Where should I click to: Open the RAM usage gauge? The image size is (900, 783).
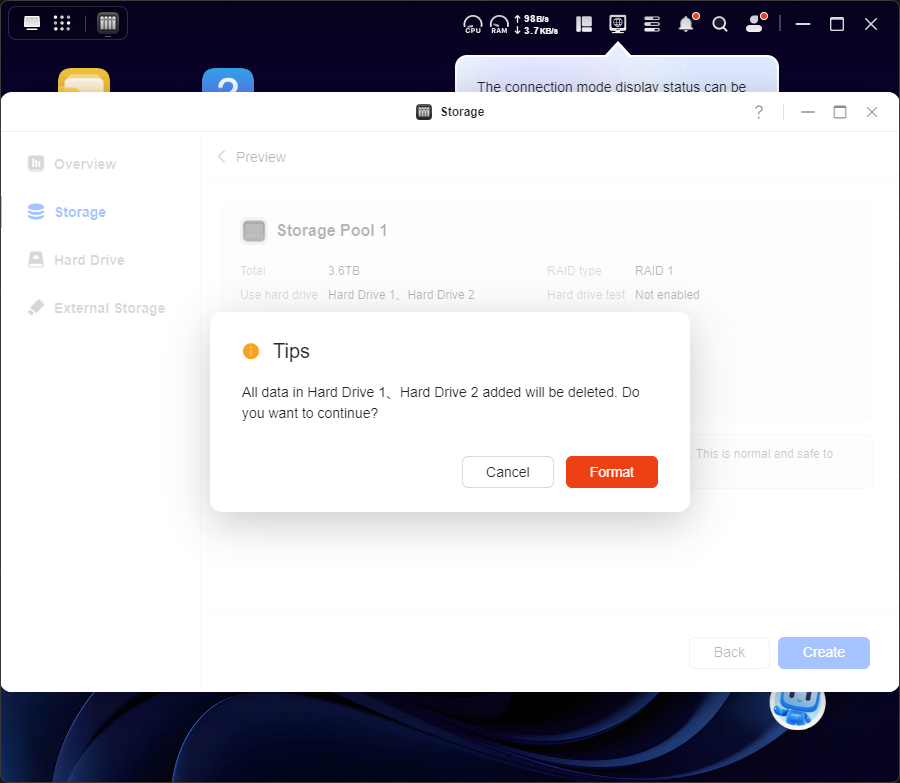(498, 24)
